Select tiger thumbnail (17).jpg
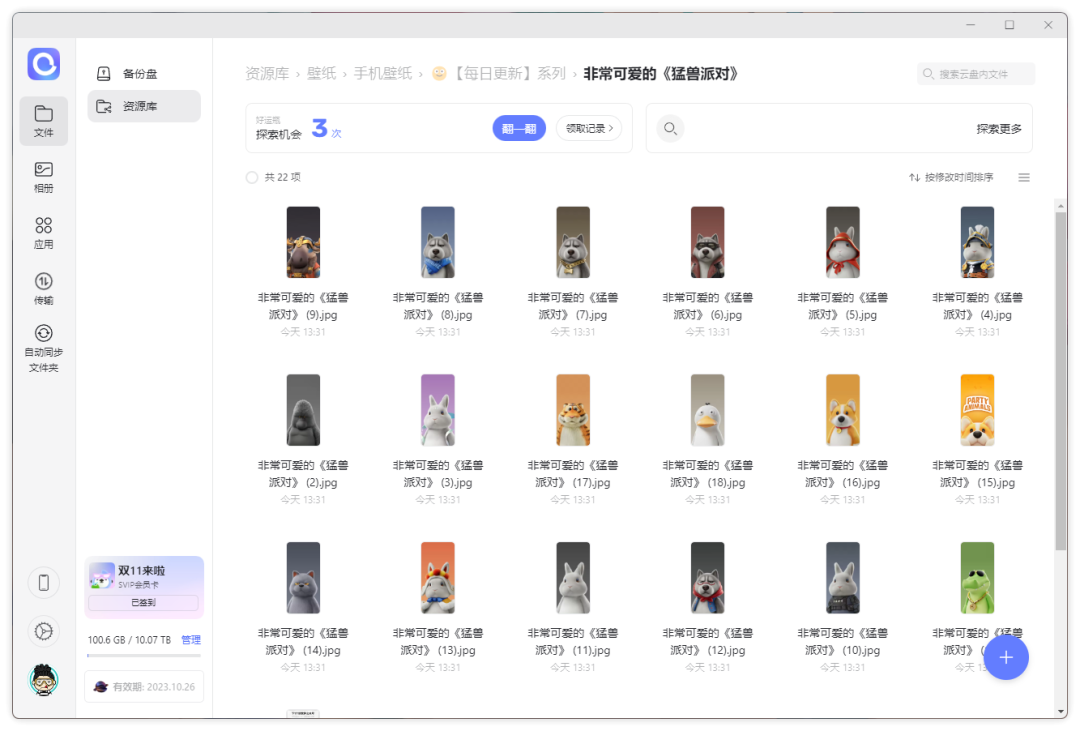 [573, 410]
